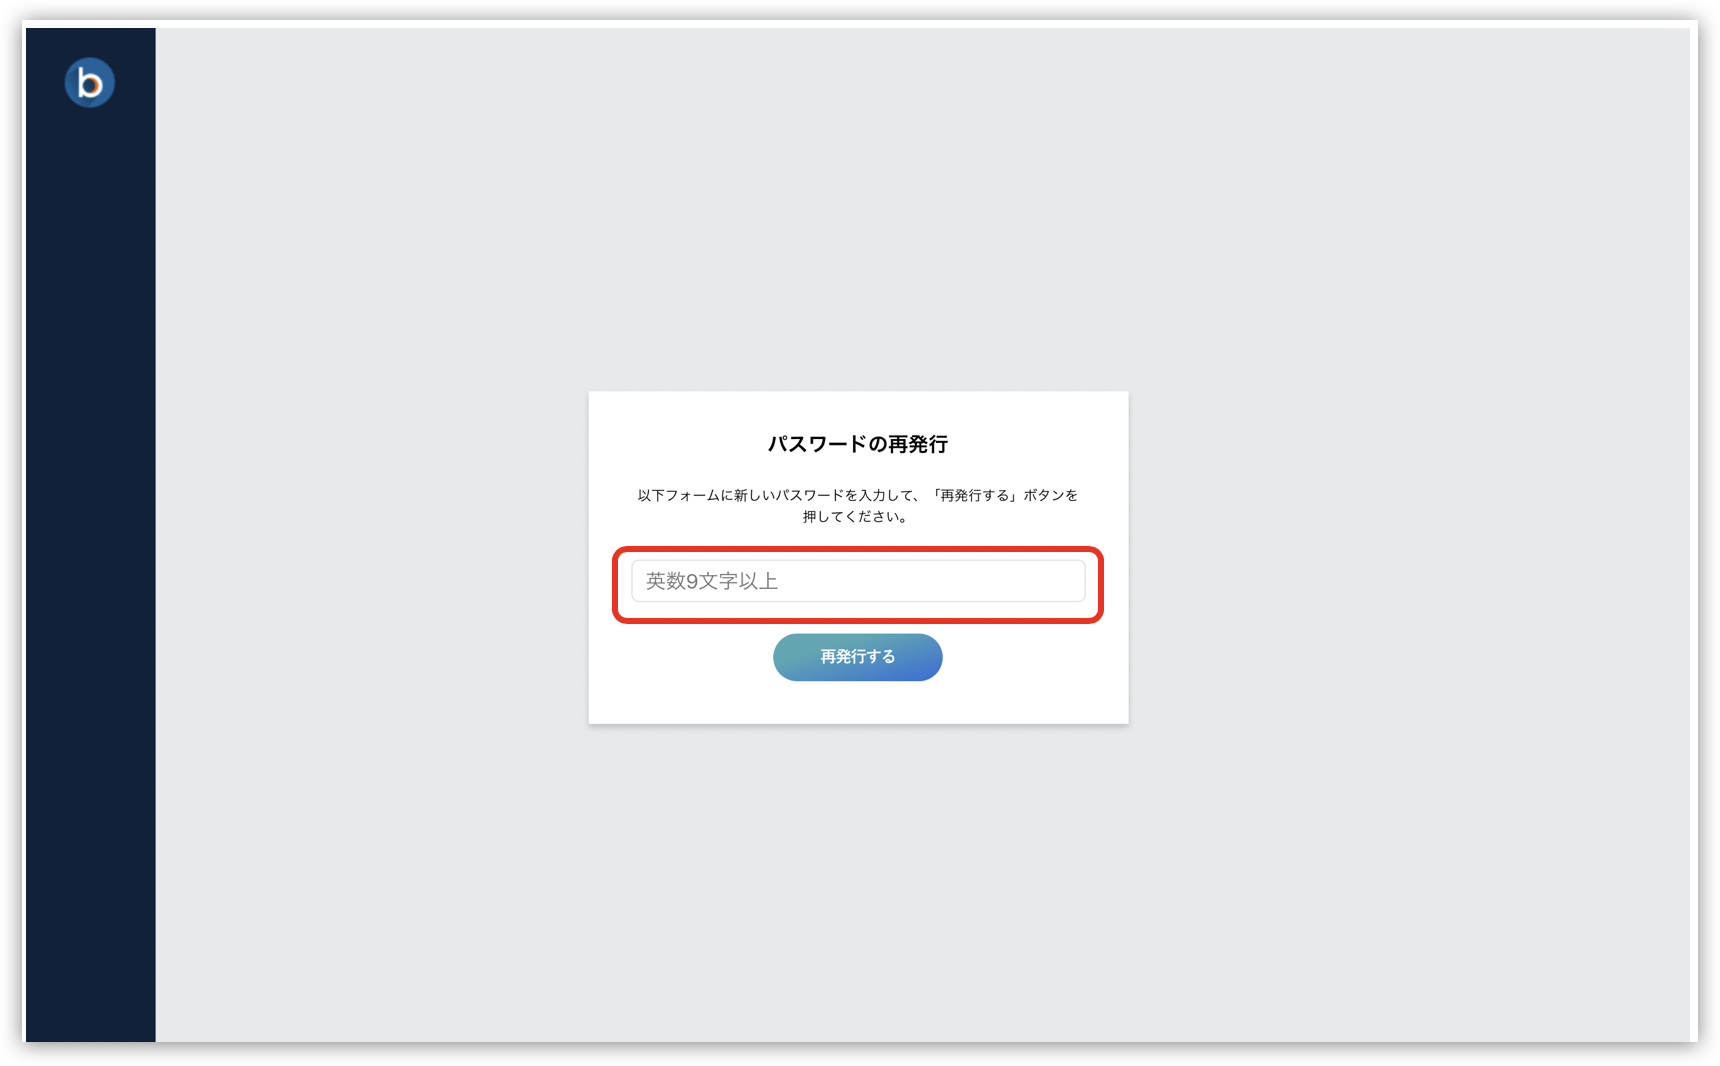Click the 再発行する label on the blue button
Viewport: 1720px width, 1066px height.
858,657
